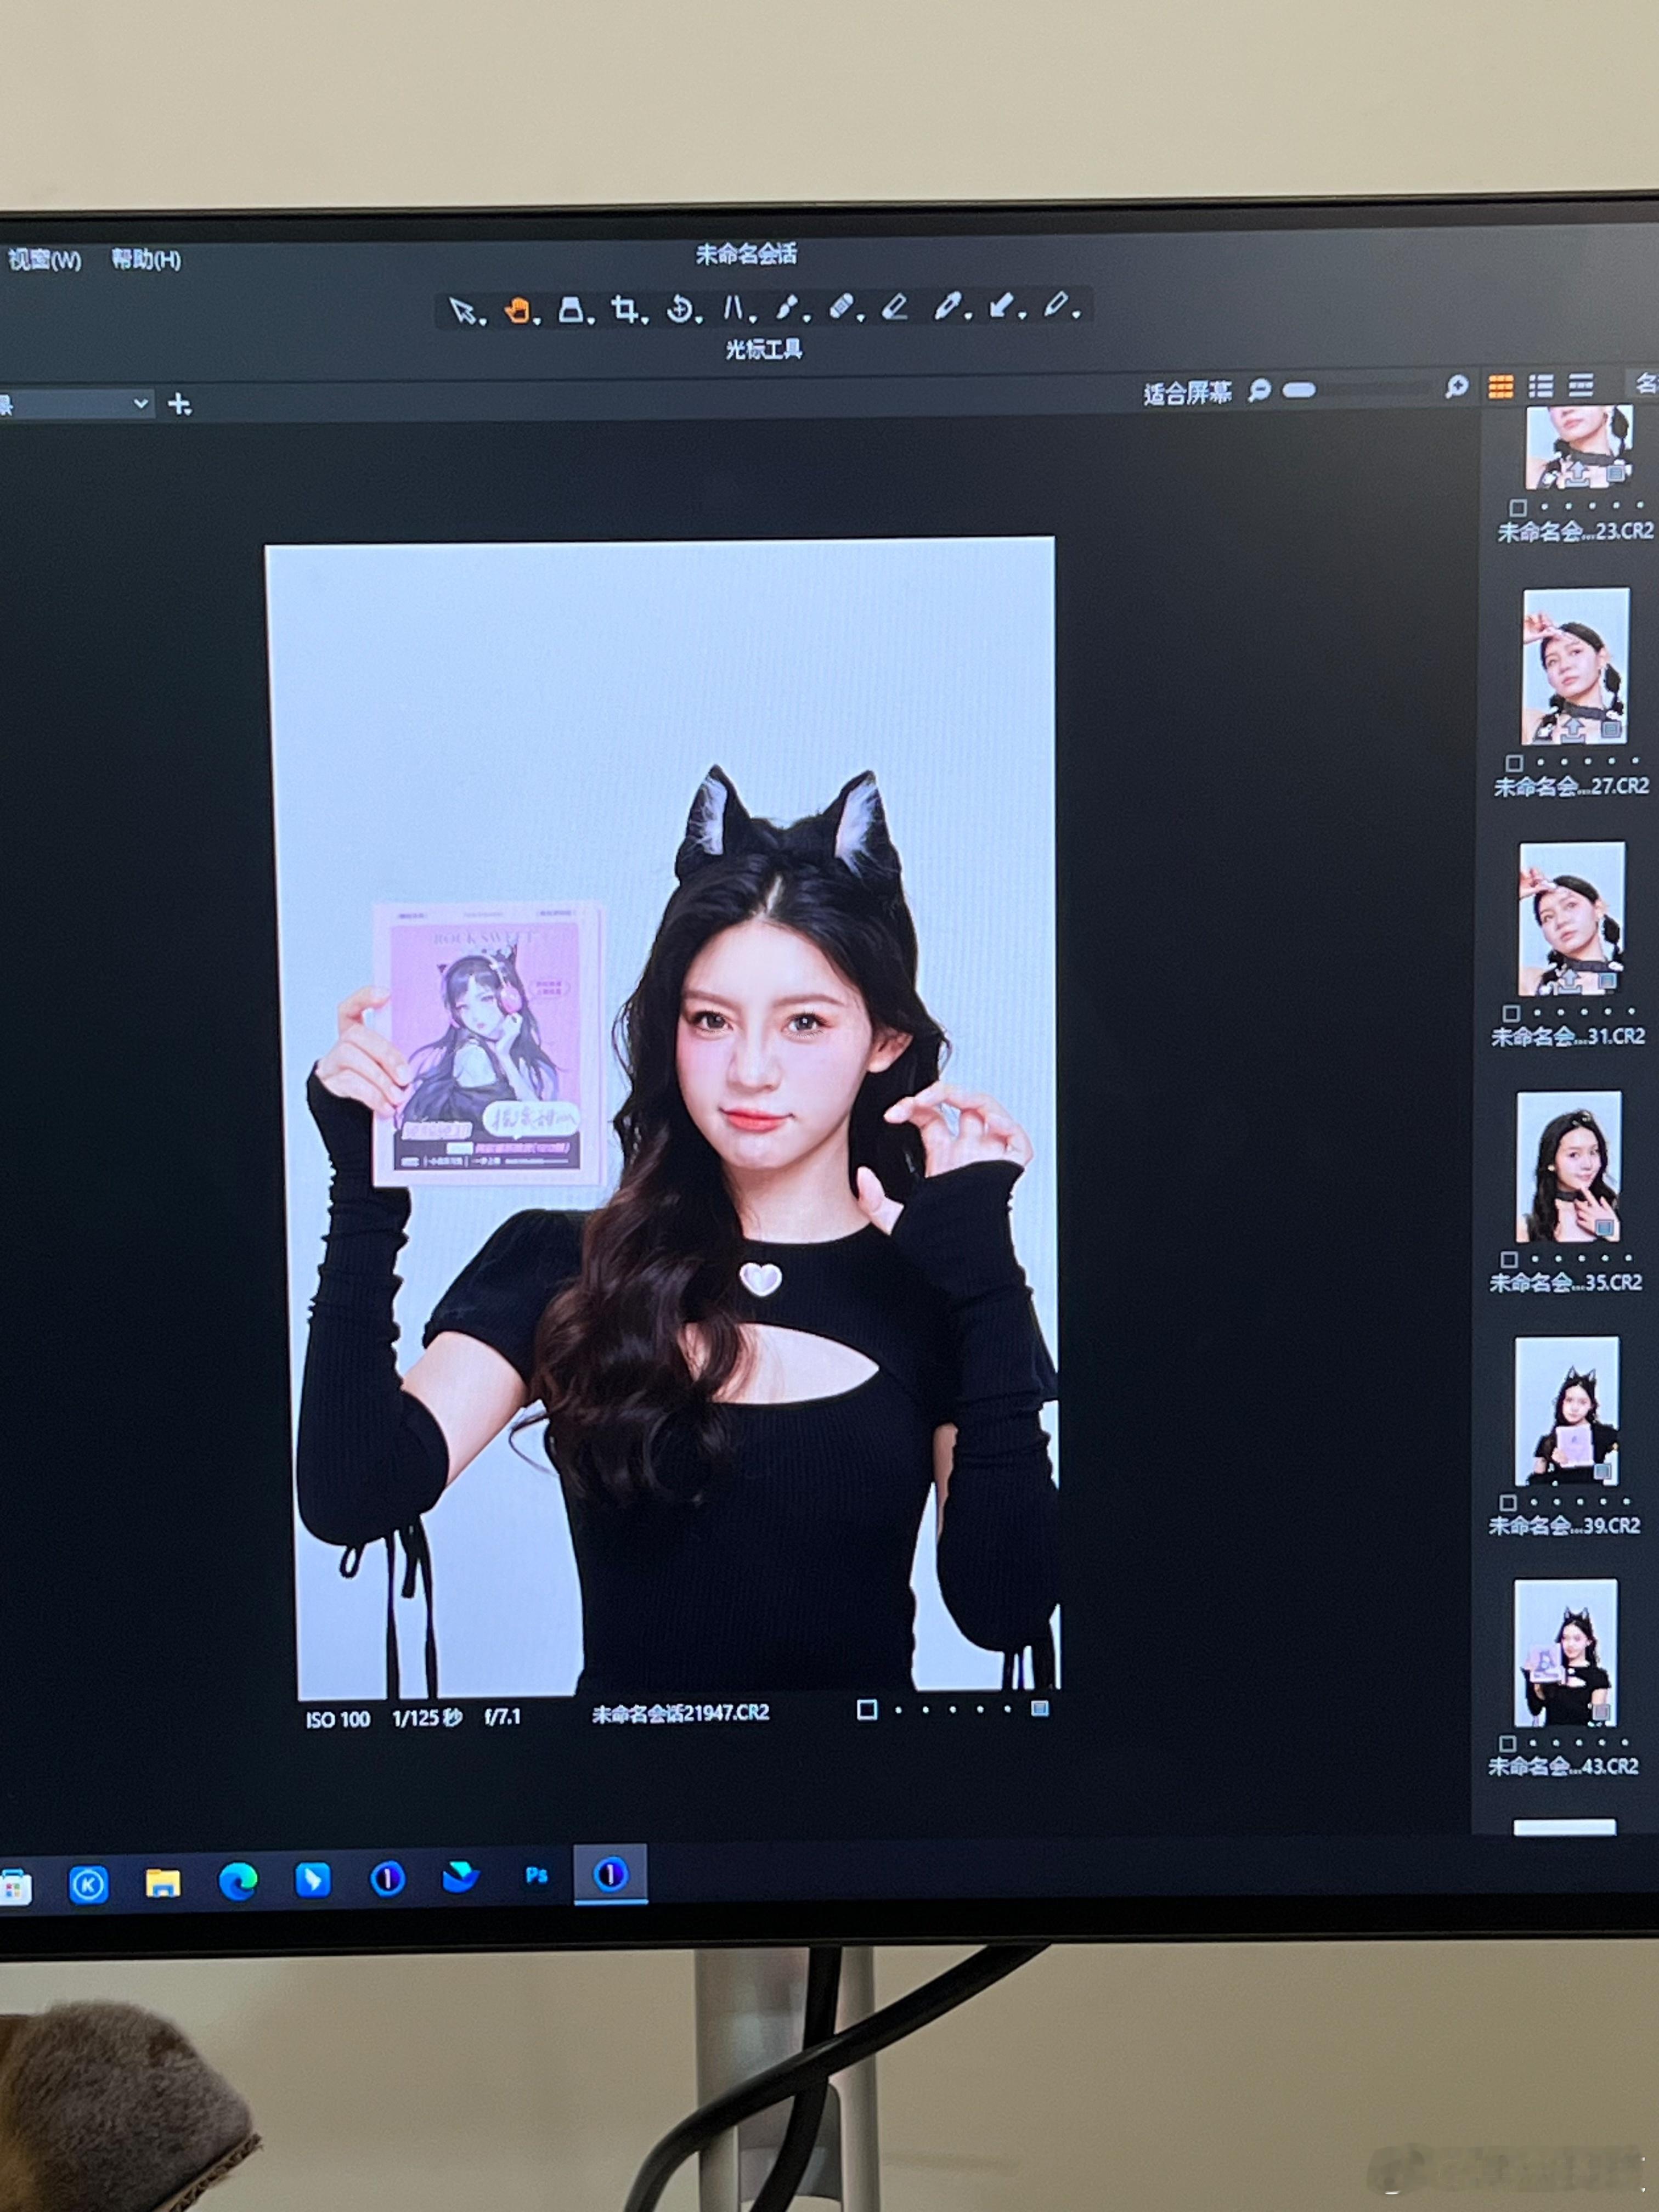Open File Explorer from the taskbar
The image size is (1659, 2212).
pyautogui.click(x=162, y=1883)
